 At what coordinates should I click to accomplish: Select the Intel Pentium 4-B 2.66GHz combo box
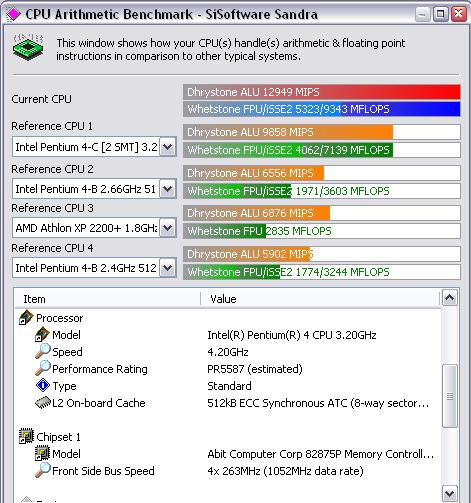coord(94,189)
